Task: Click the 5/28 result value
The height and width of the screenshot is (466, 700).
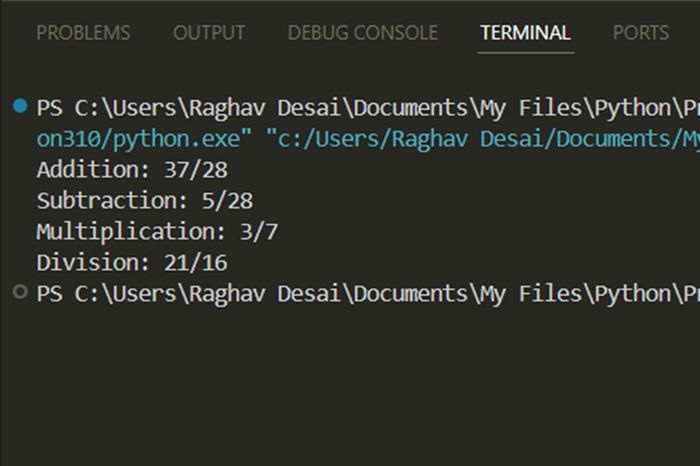Action: pos(227,200)
